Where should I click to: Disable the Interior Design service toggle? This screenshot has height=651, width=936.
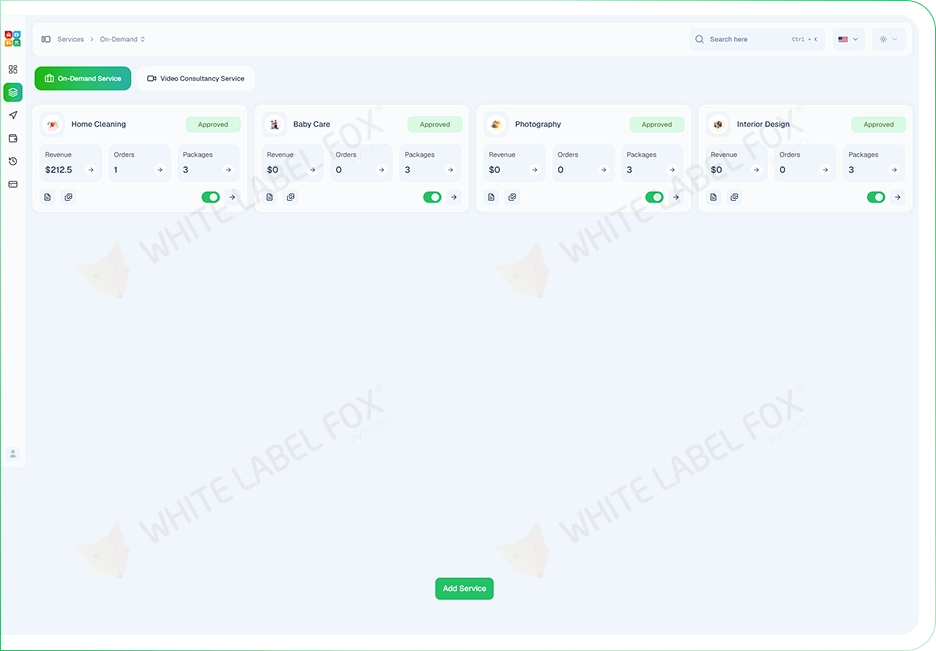pos(876,197)
